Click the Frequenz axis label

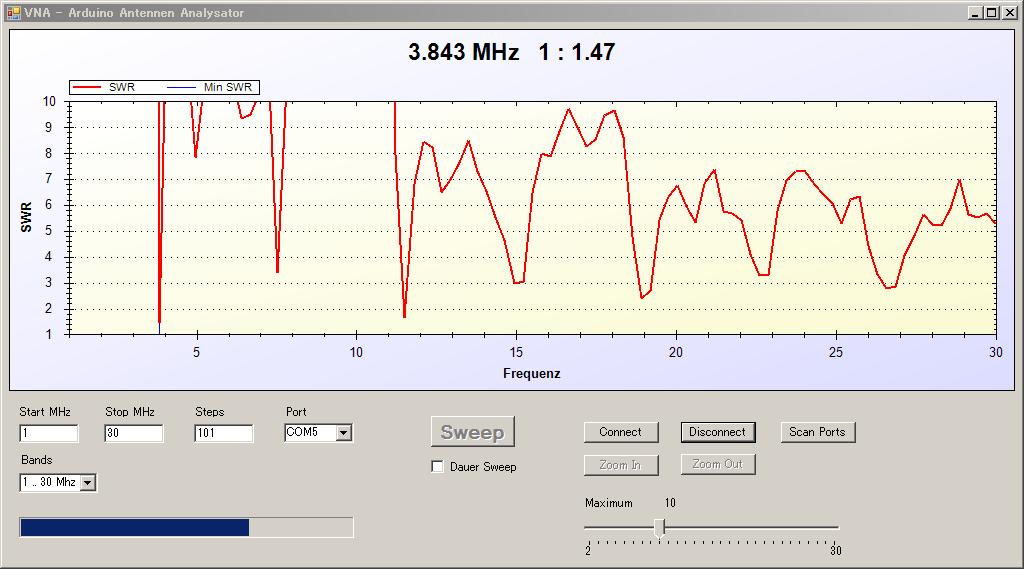tap(532, 374)
